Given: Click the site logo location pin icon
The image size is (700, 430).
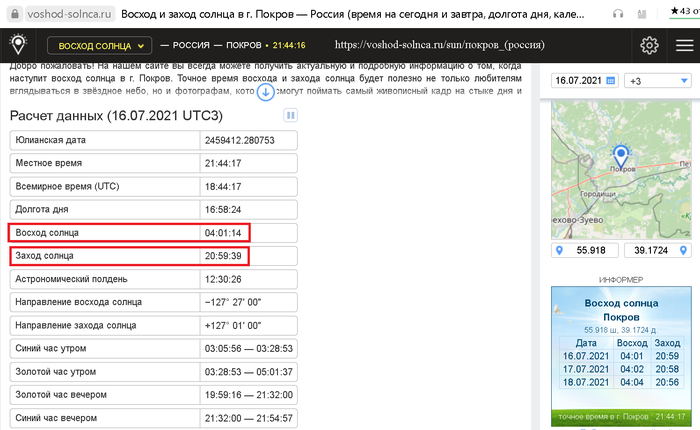Looking at the screenshot, I should pos(18,45).
